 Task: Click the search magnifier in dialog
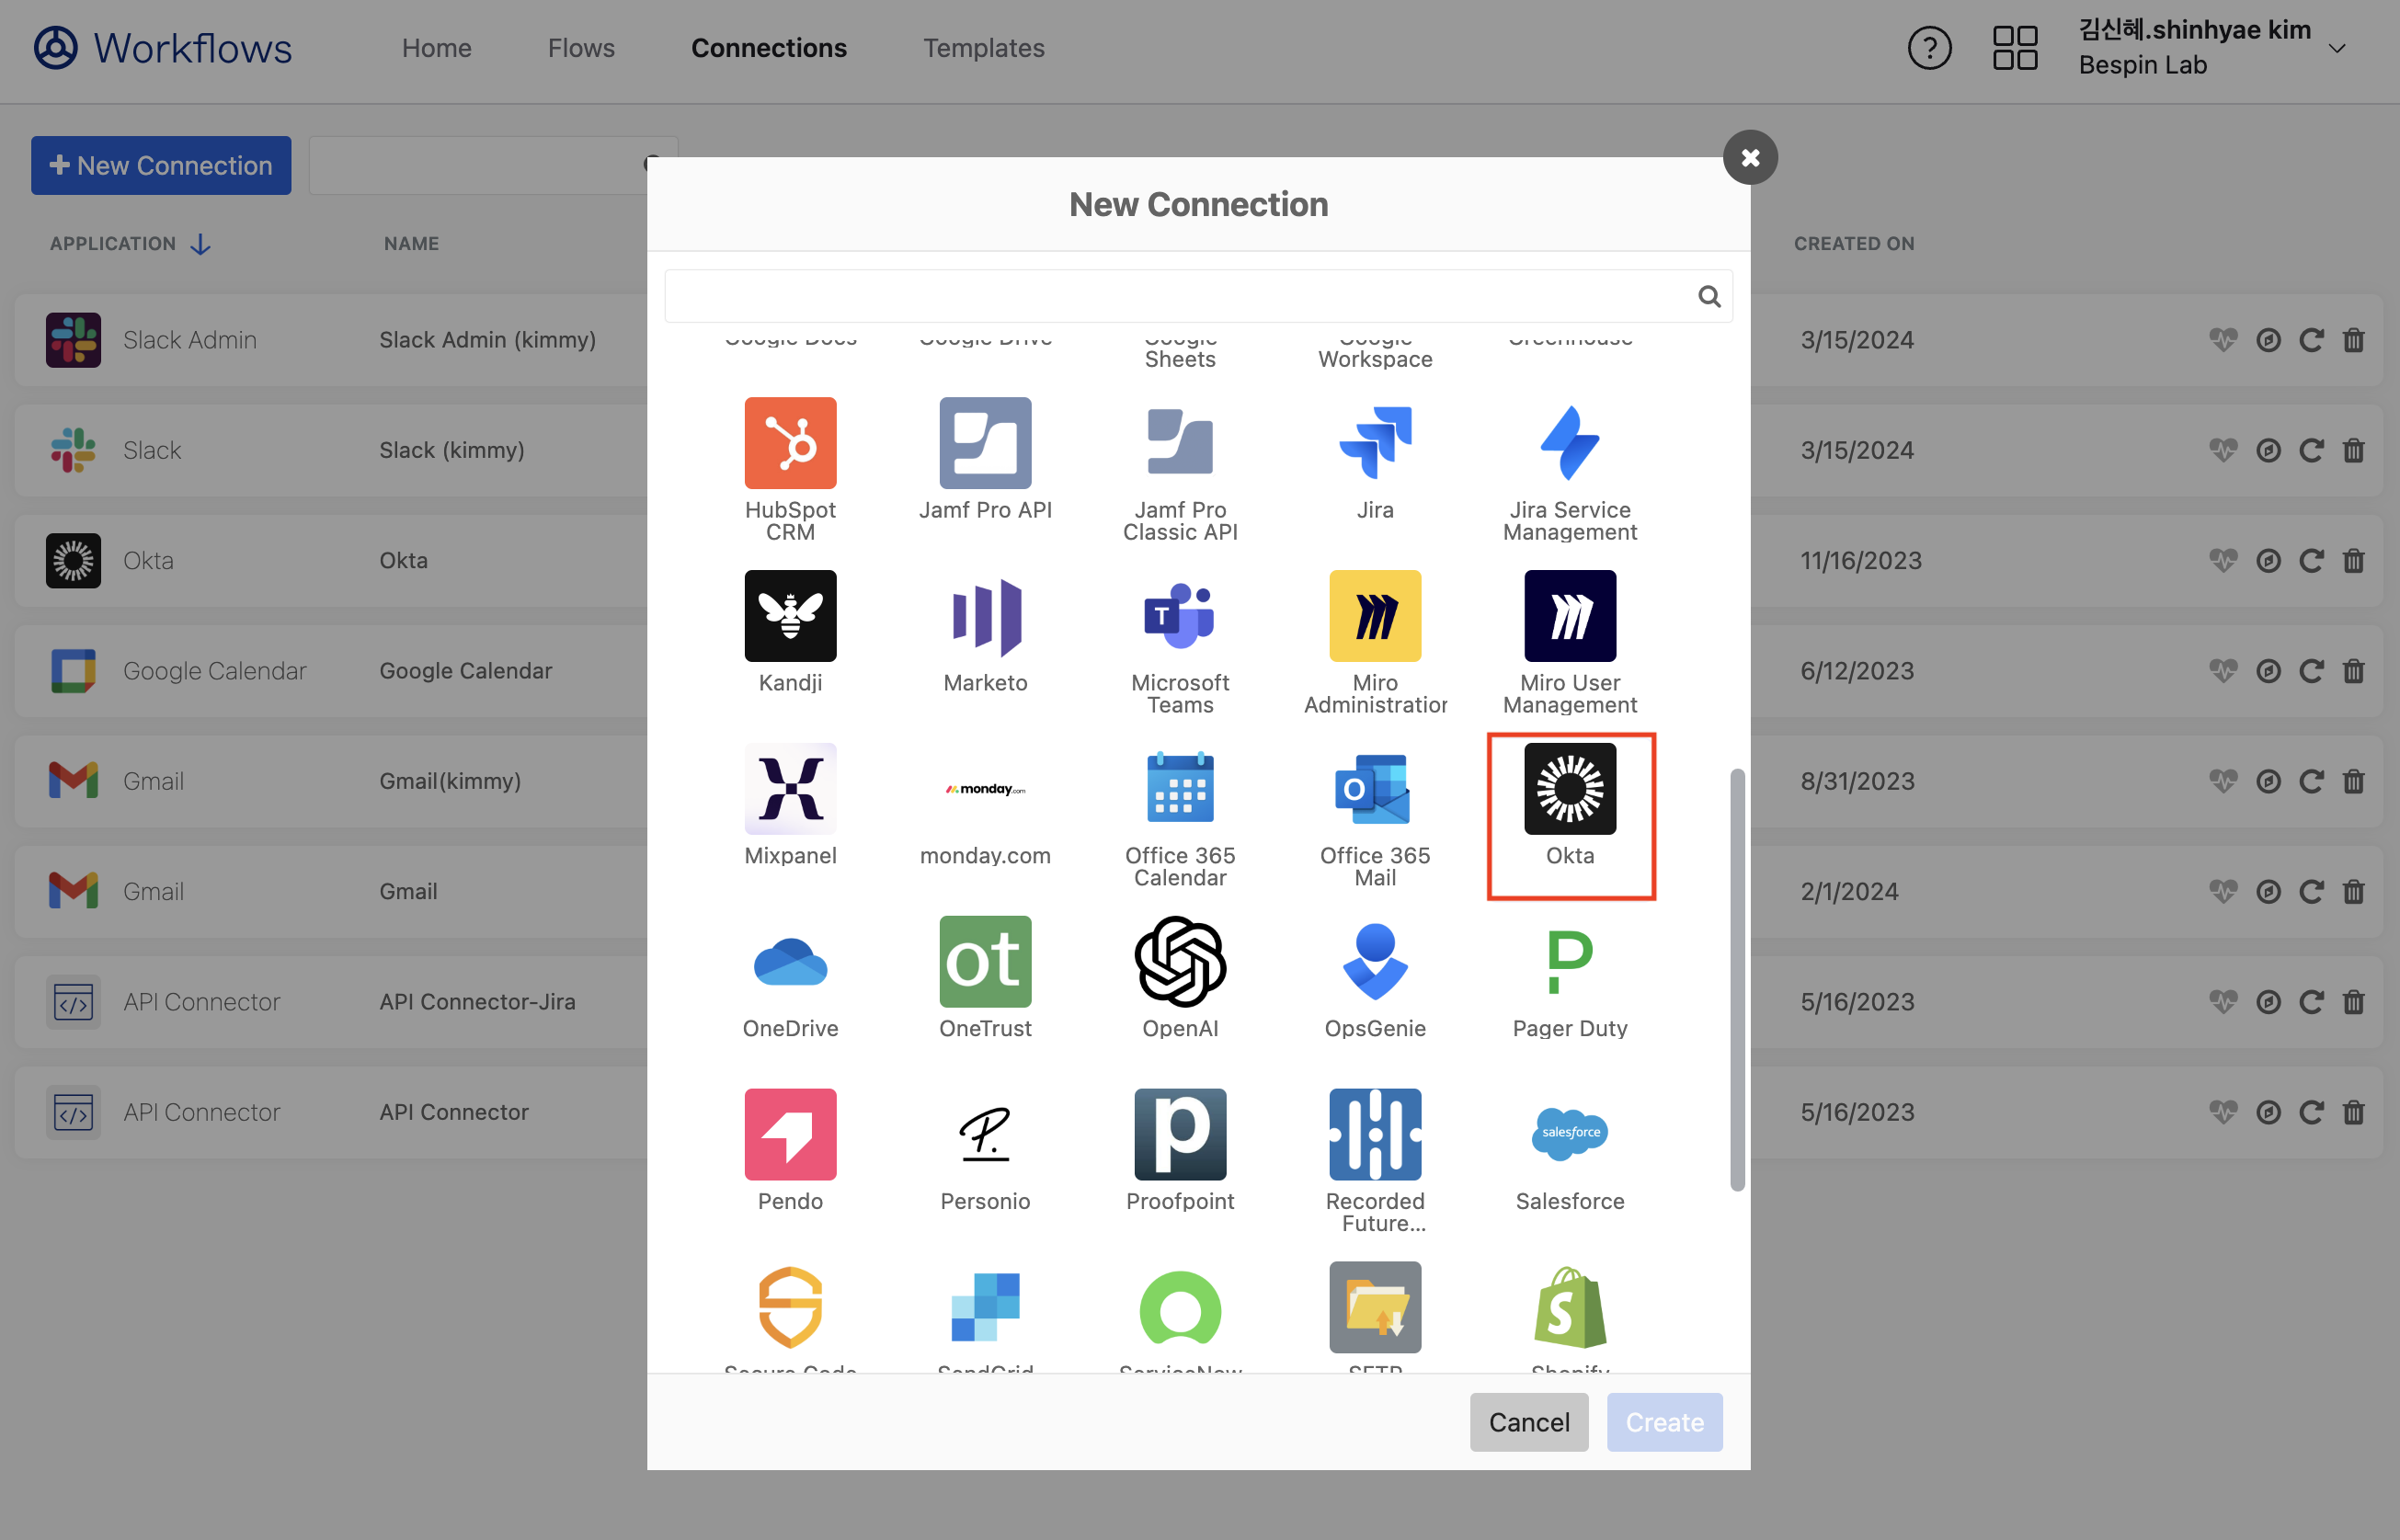pos(1708,296)
